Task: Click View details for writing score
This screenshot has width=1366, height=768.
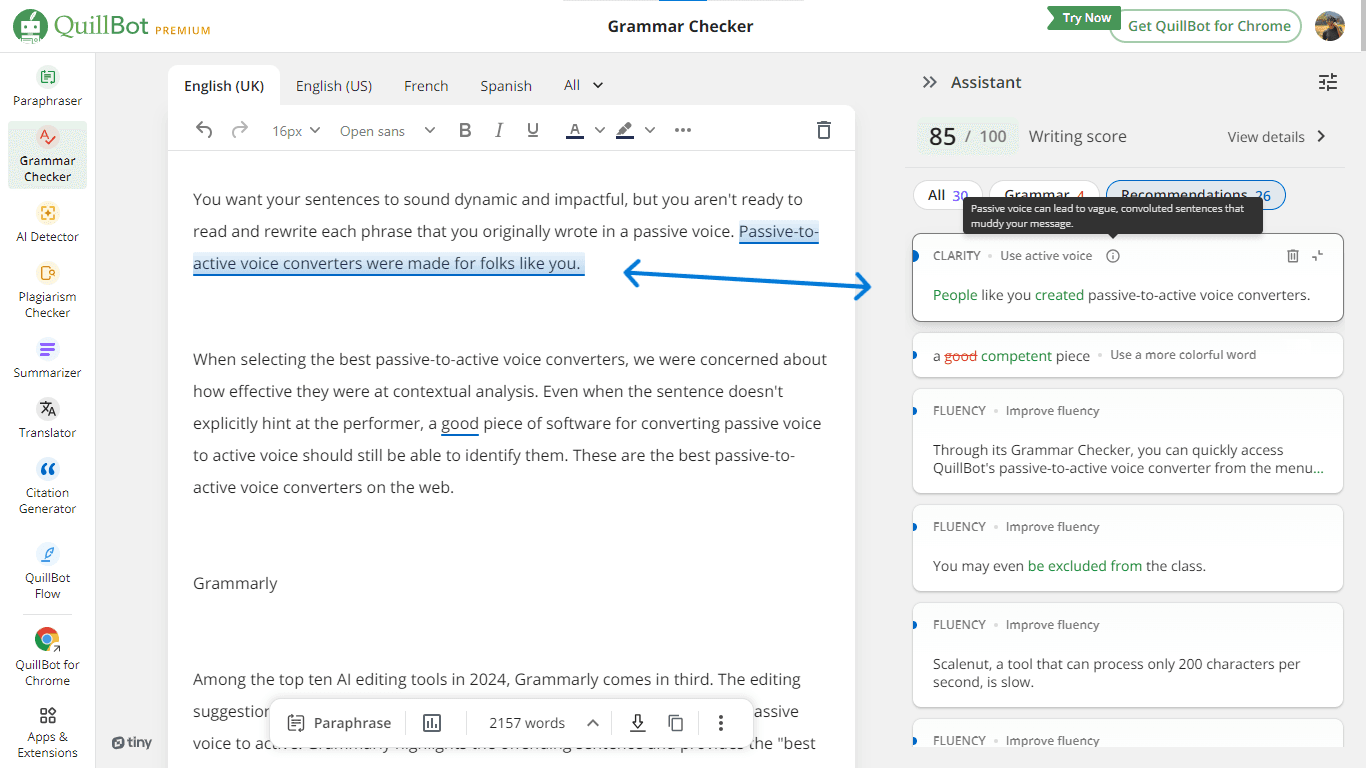Action: click(x=1276, y=137)
